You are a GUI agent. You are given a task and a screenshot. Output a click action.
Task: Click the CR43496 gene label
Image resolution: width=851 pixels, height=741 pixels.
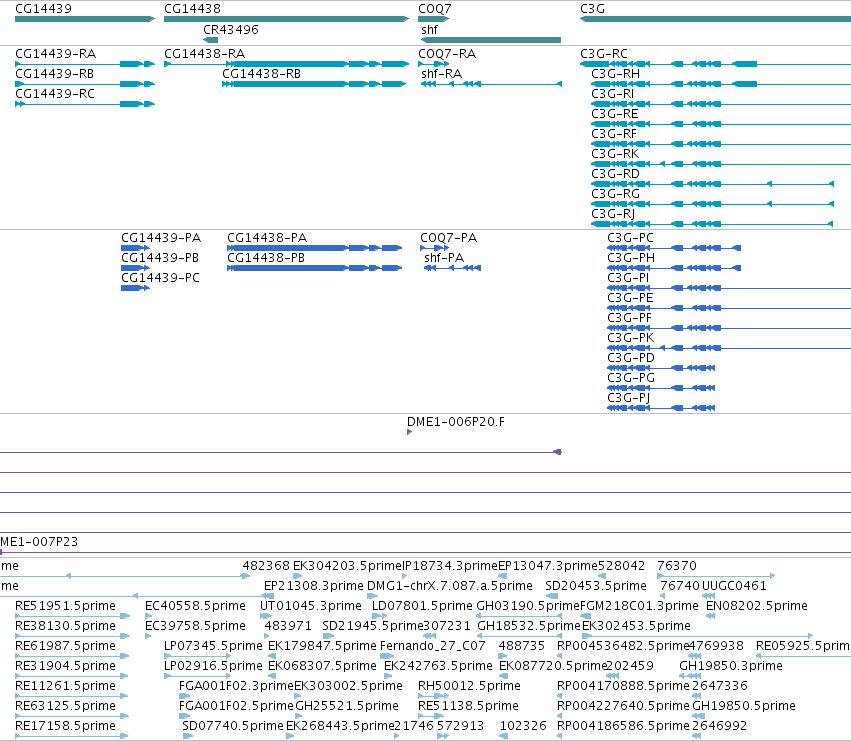[x=231, y=30]
